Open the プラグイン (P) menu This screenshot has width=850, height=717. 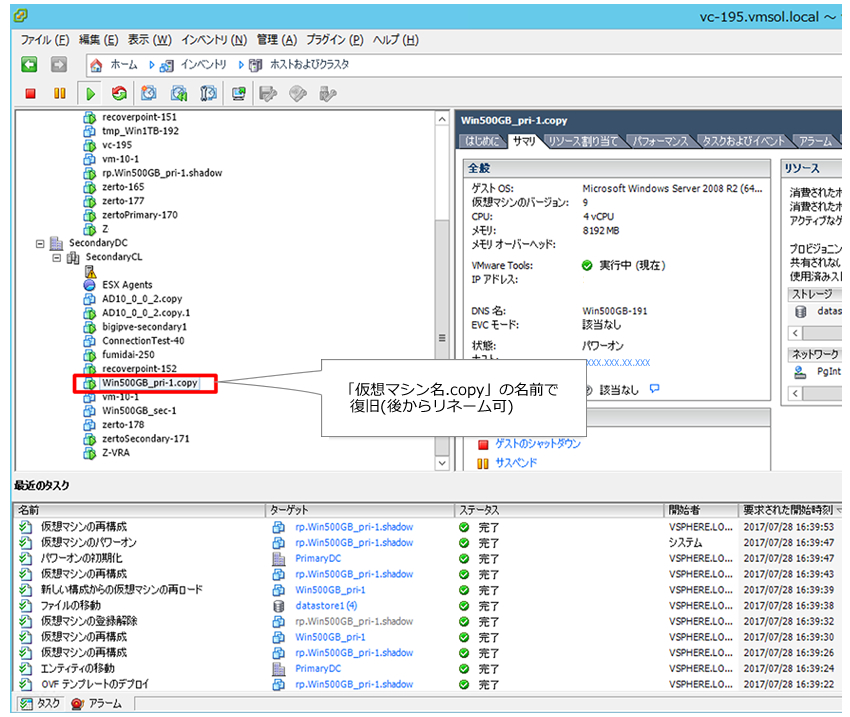point(334,40)
